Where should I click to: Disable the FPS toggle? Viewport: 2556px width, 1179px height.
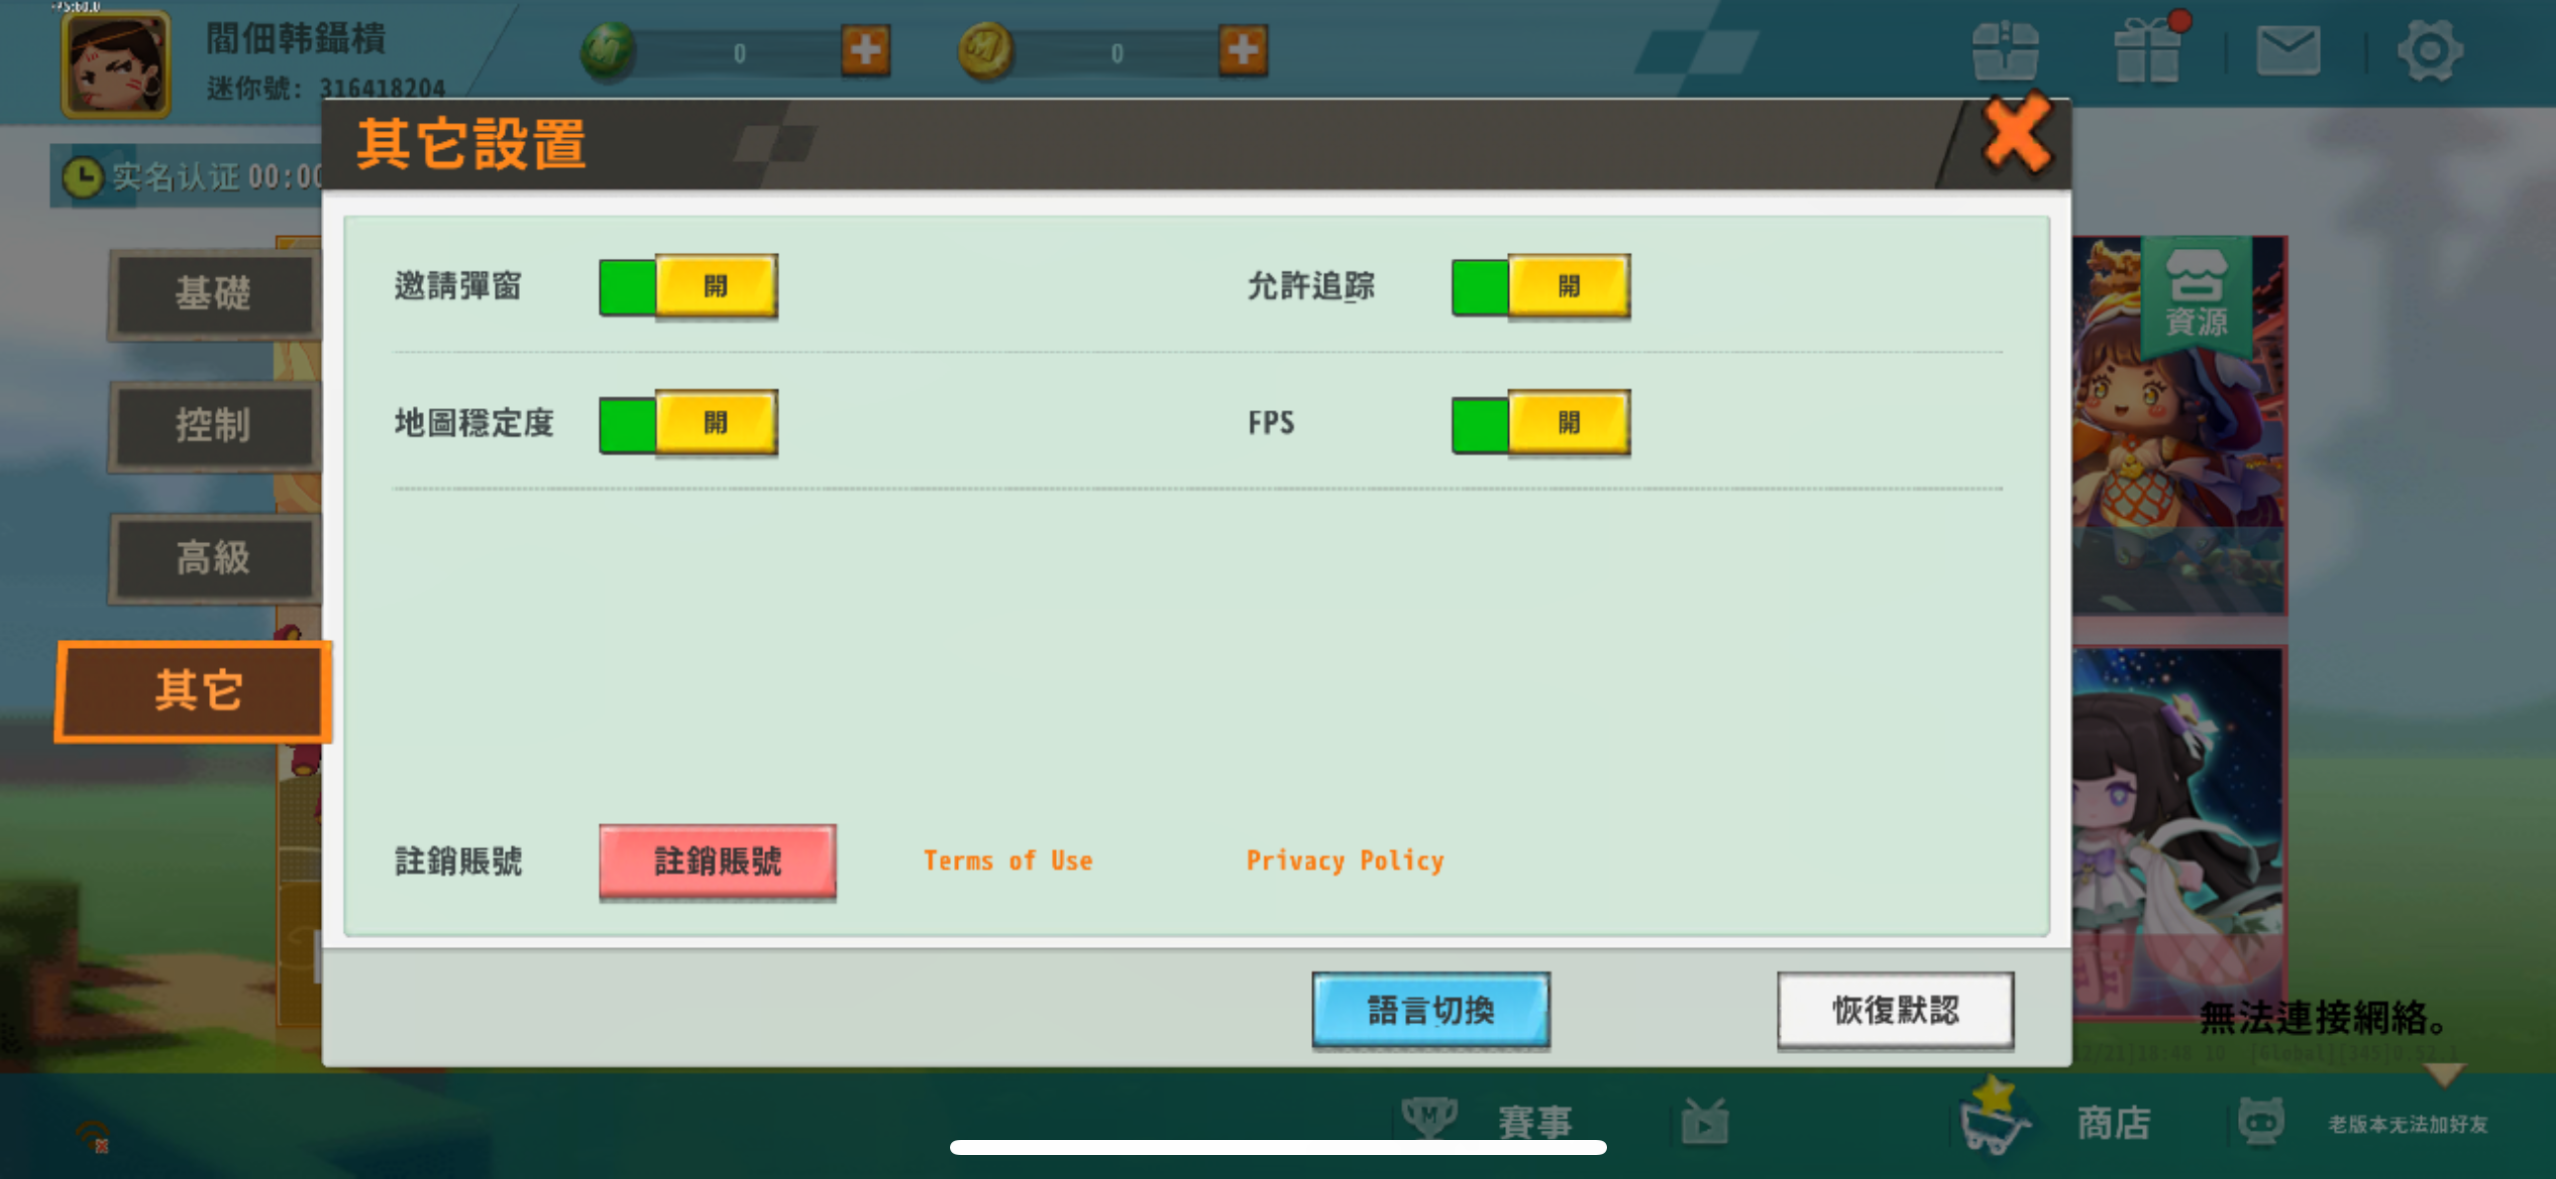click(1541, 423)
